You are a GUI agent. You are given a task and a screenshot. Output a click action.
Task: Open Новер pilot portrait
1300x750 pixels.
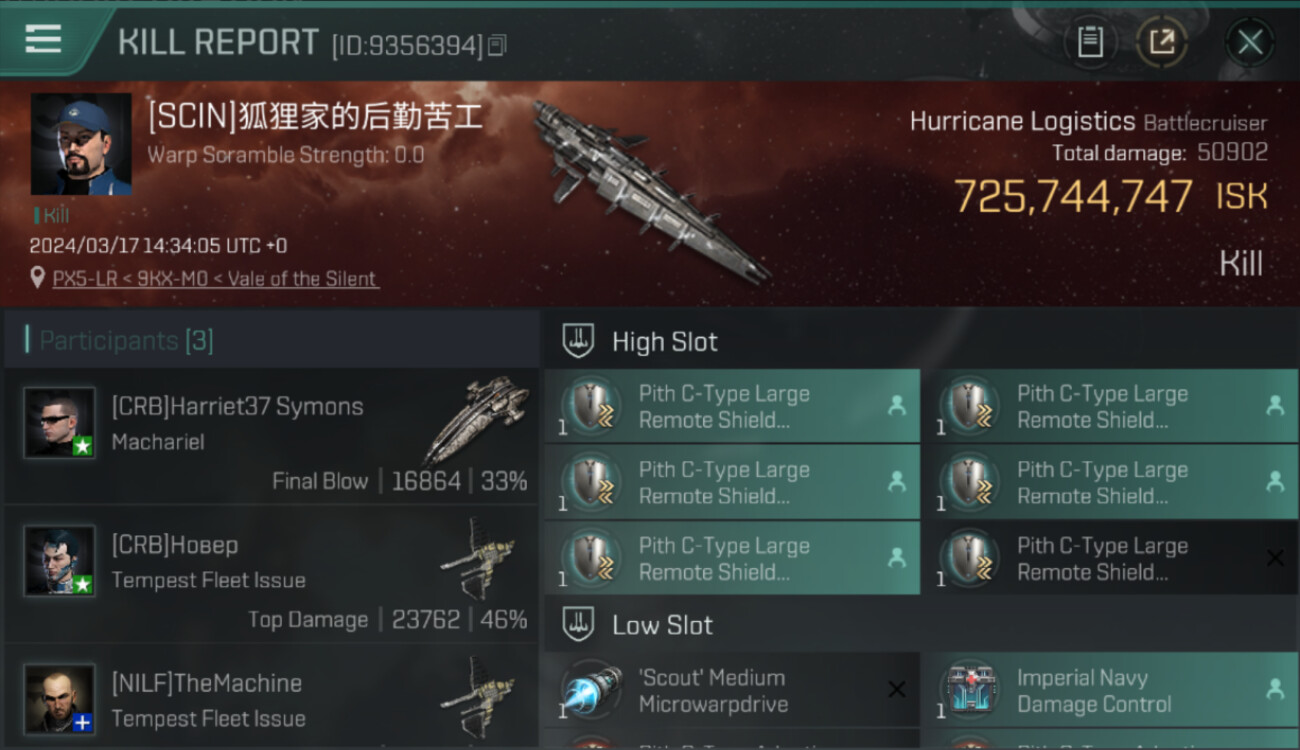60,561
